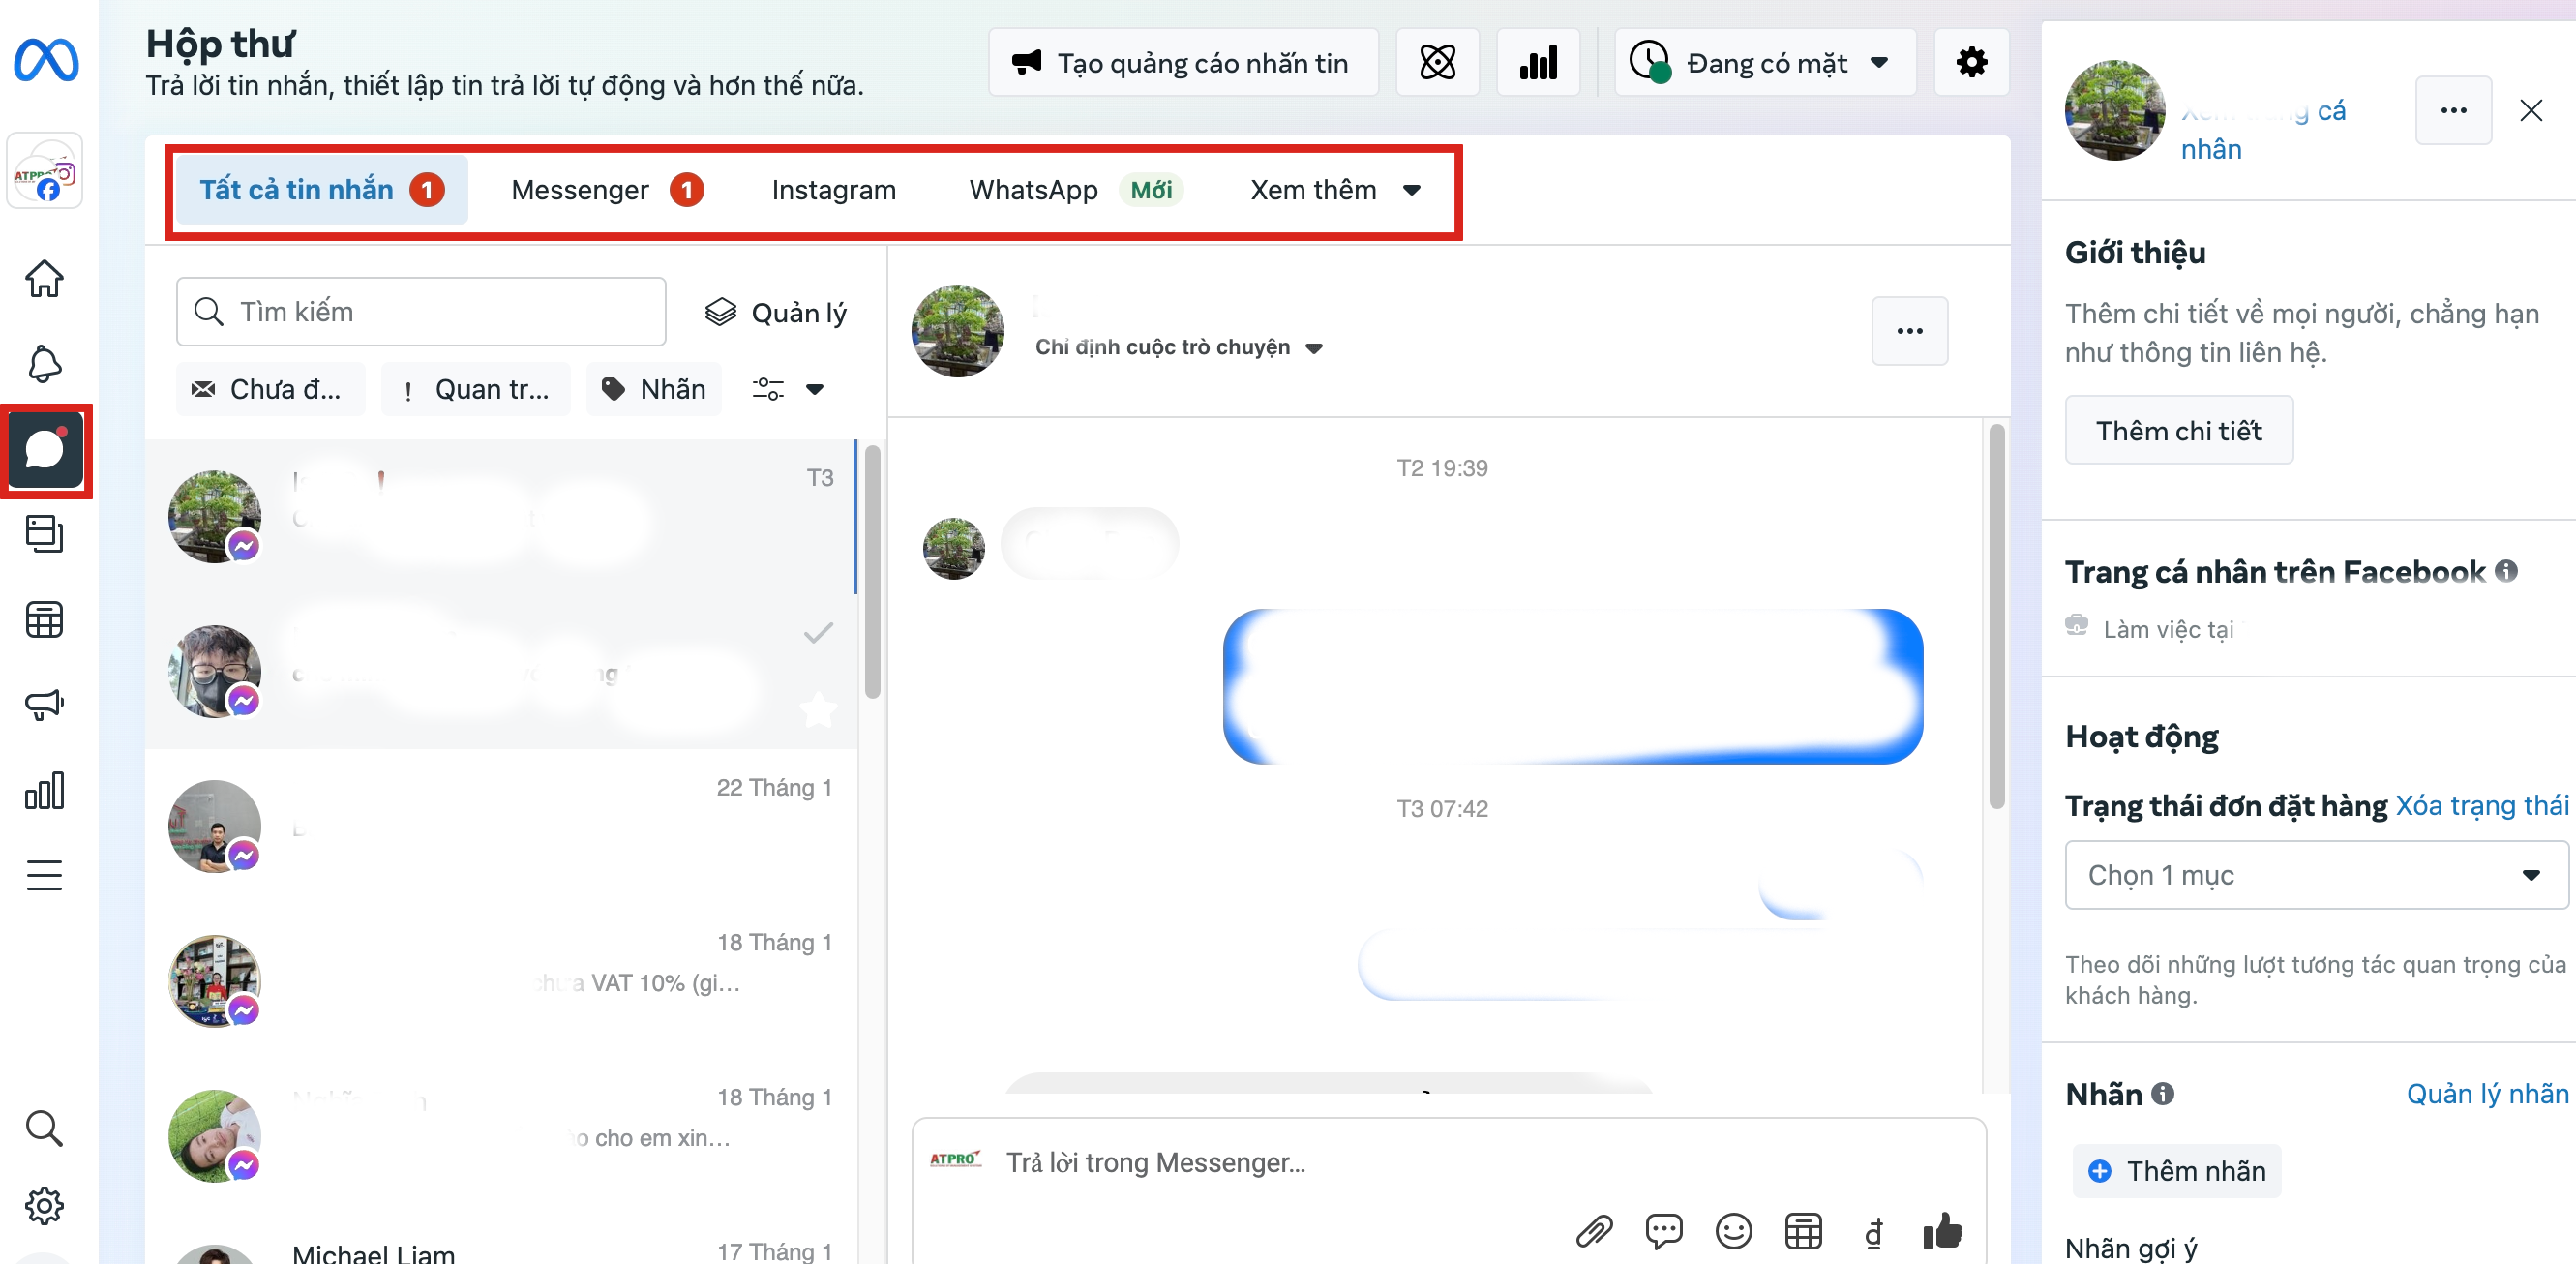2576x1264 pixels.
Task: Open Notifications bell in sidebar
Action: 45,363
